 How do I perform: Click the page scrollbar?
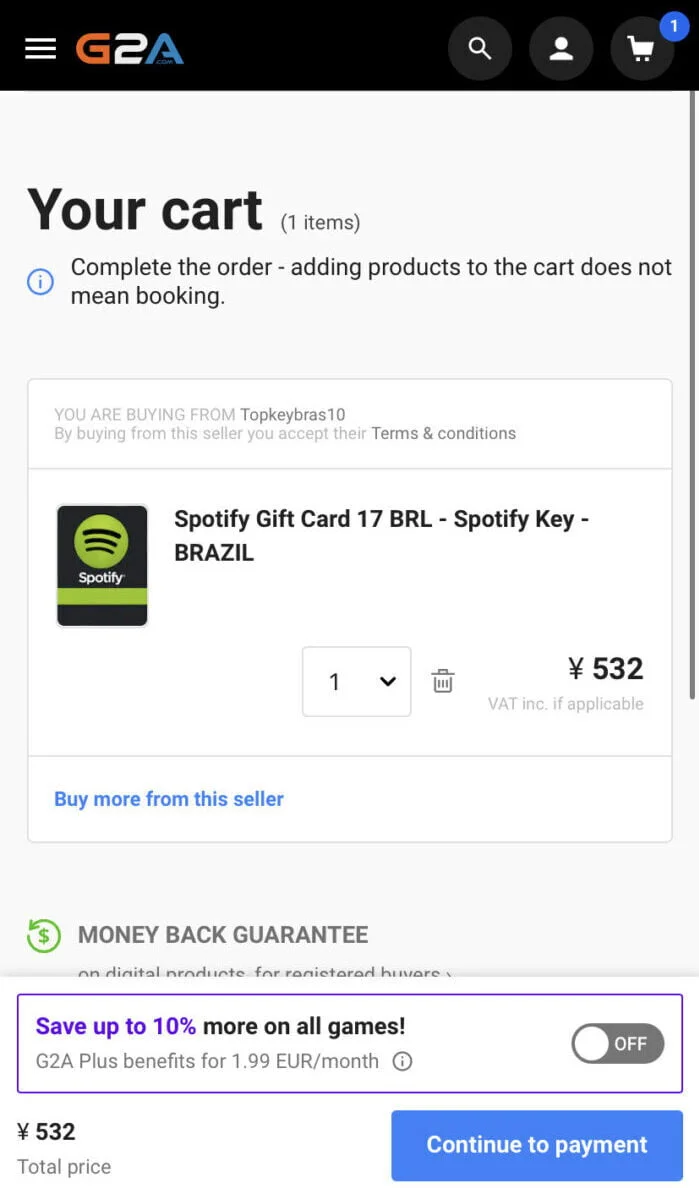(x=693, y=400)
